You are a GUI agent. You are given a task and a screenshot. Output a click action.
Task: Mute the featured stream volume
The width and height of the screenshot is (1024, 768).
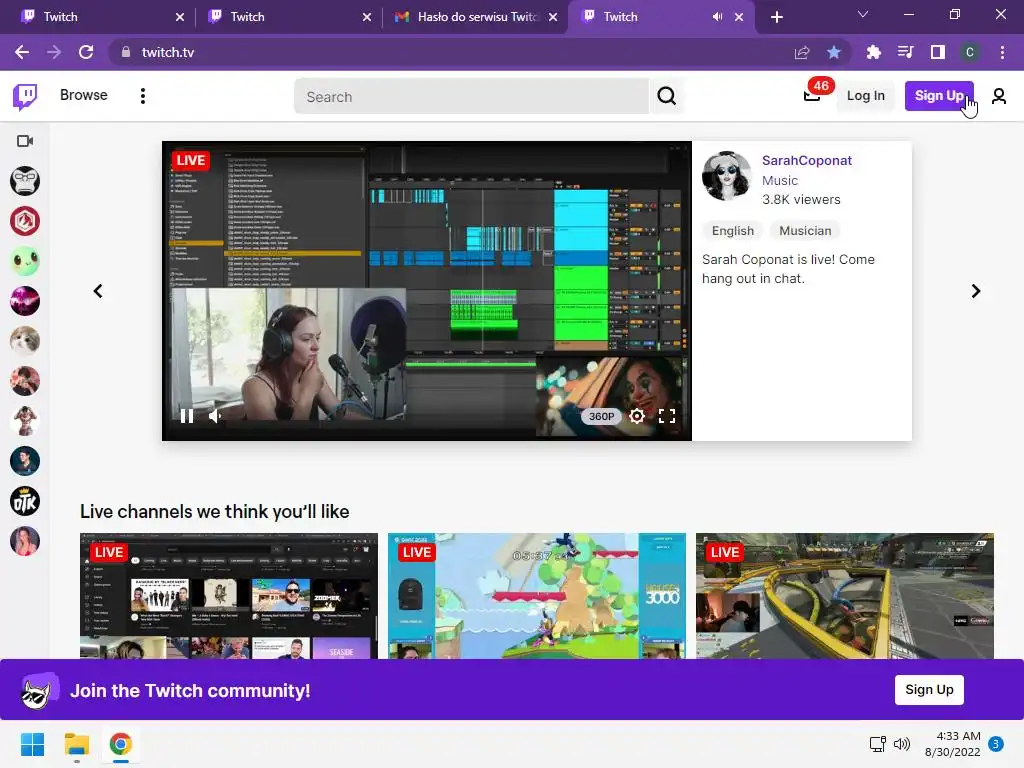tap(216, 416)
